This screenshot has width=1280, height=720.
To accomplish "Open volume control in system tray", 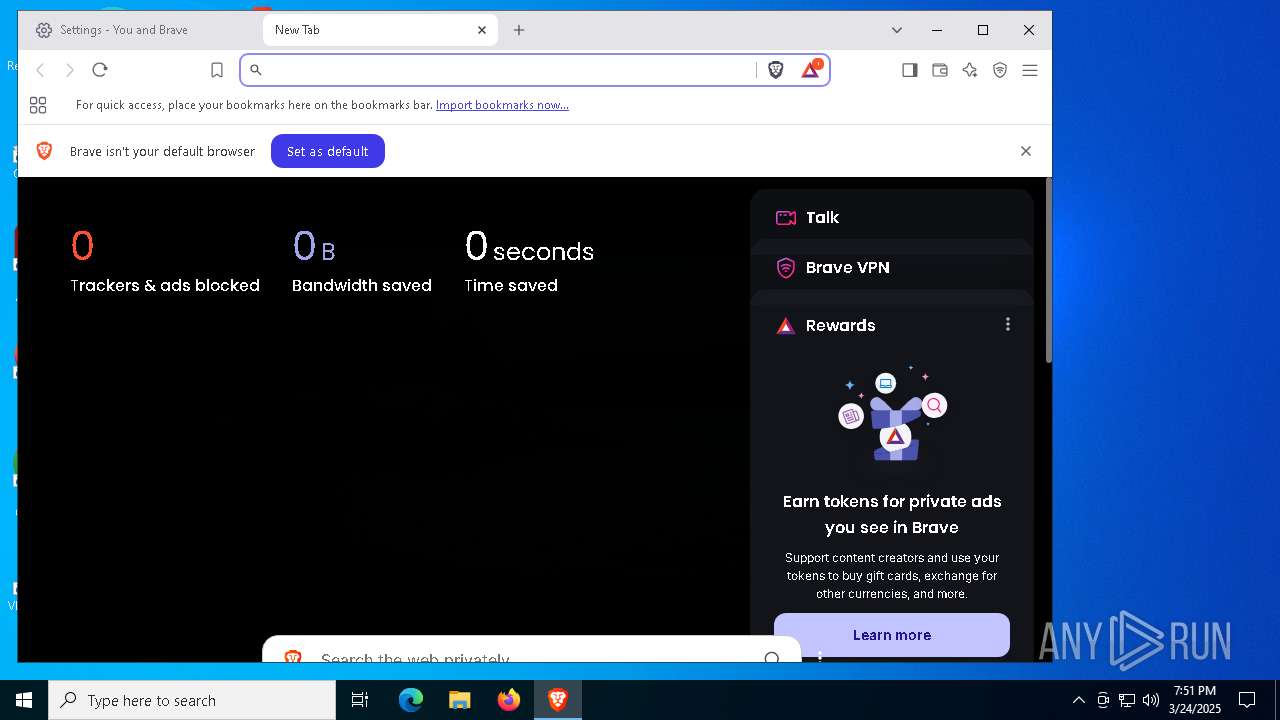I will coord(1151,700).
